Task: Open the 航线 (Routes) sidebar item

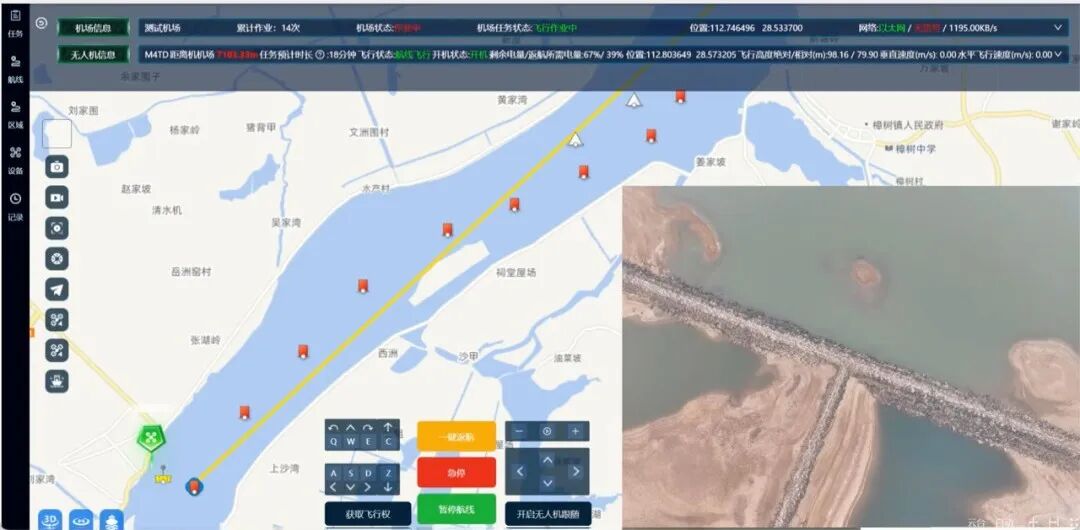Action: point(15,69)
